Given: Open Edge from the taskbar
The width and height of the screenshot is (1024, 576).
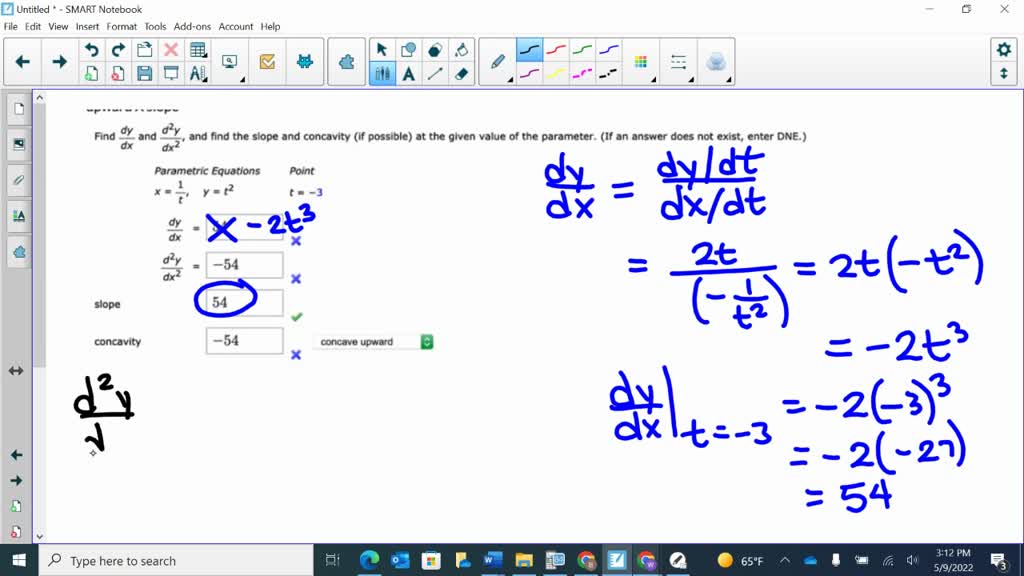Looking at the screenshot, I should [369, 560].
